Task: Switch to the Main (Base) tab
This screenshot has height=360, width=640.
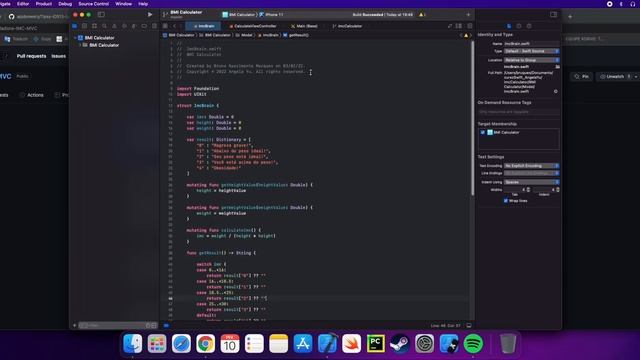Action: [x=304, y=26]
